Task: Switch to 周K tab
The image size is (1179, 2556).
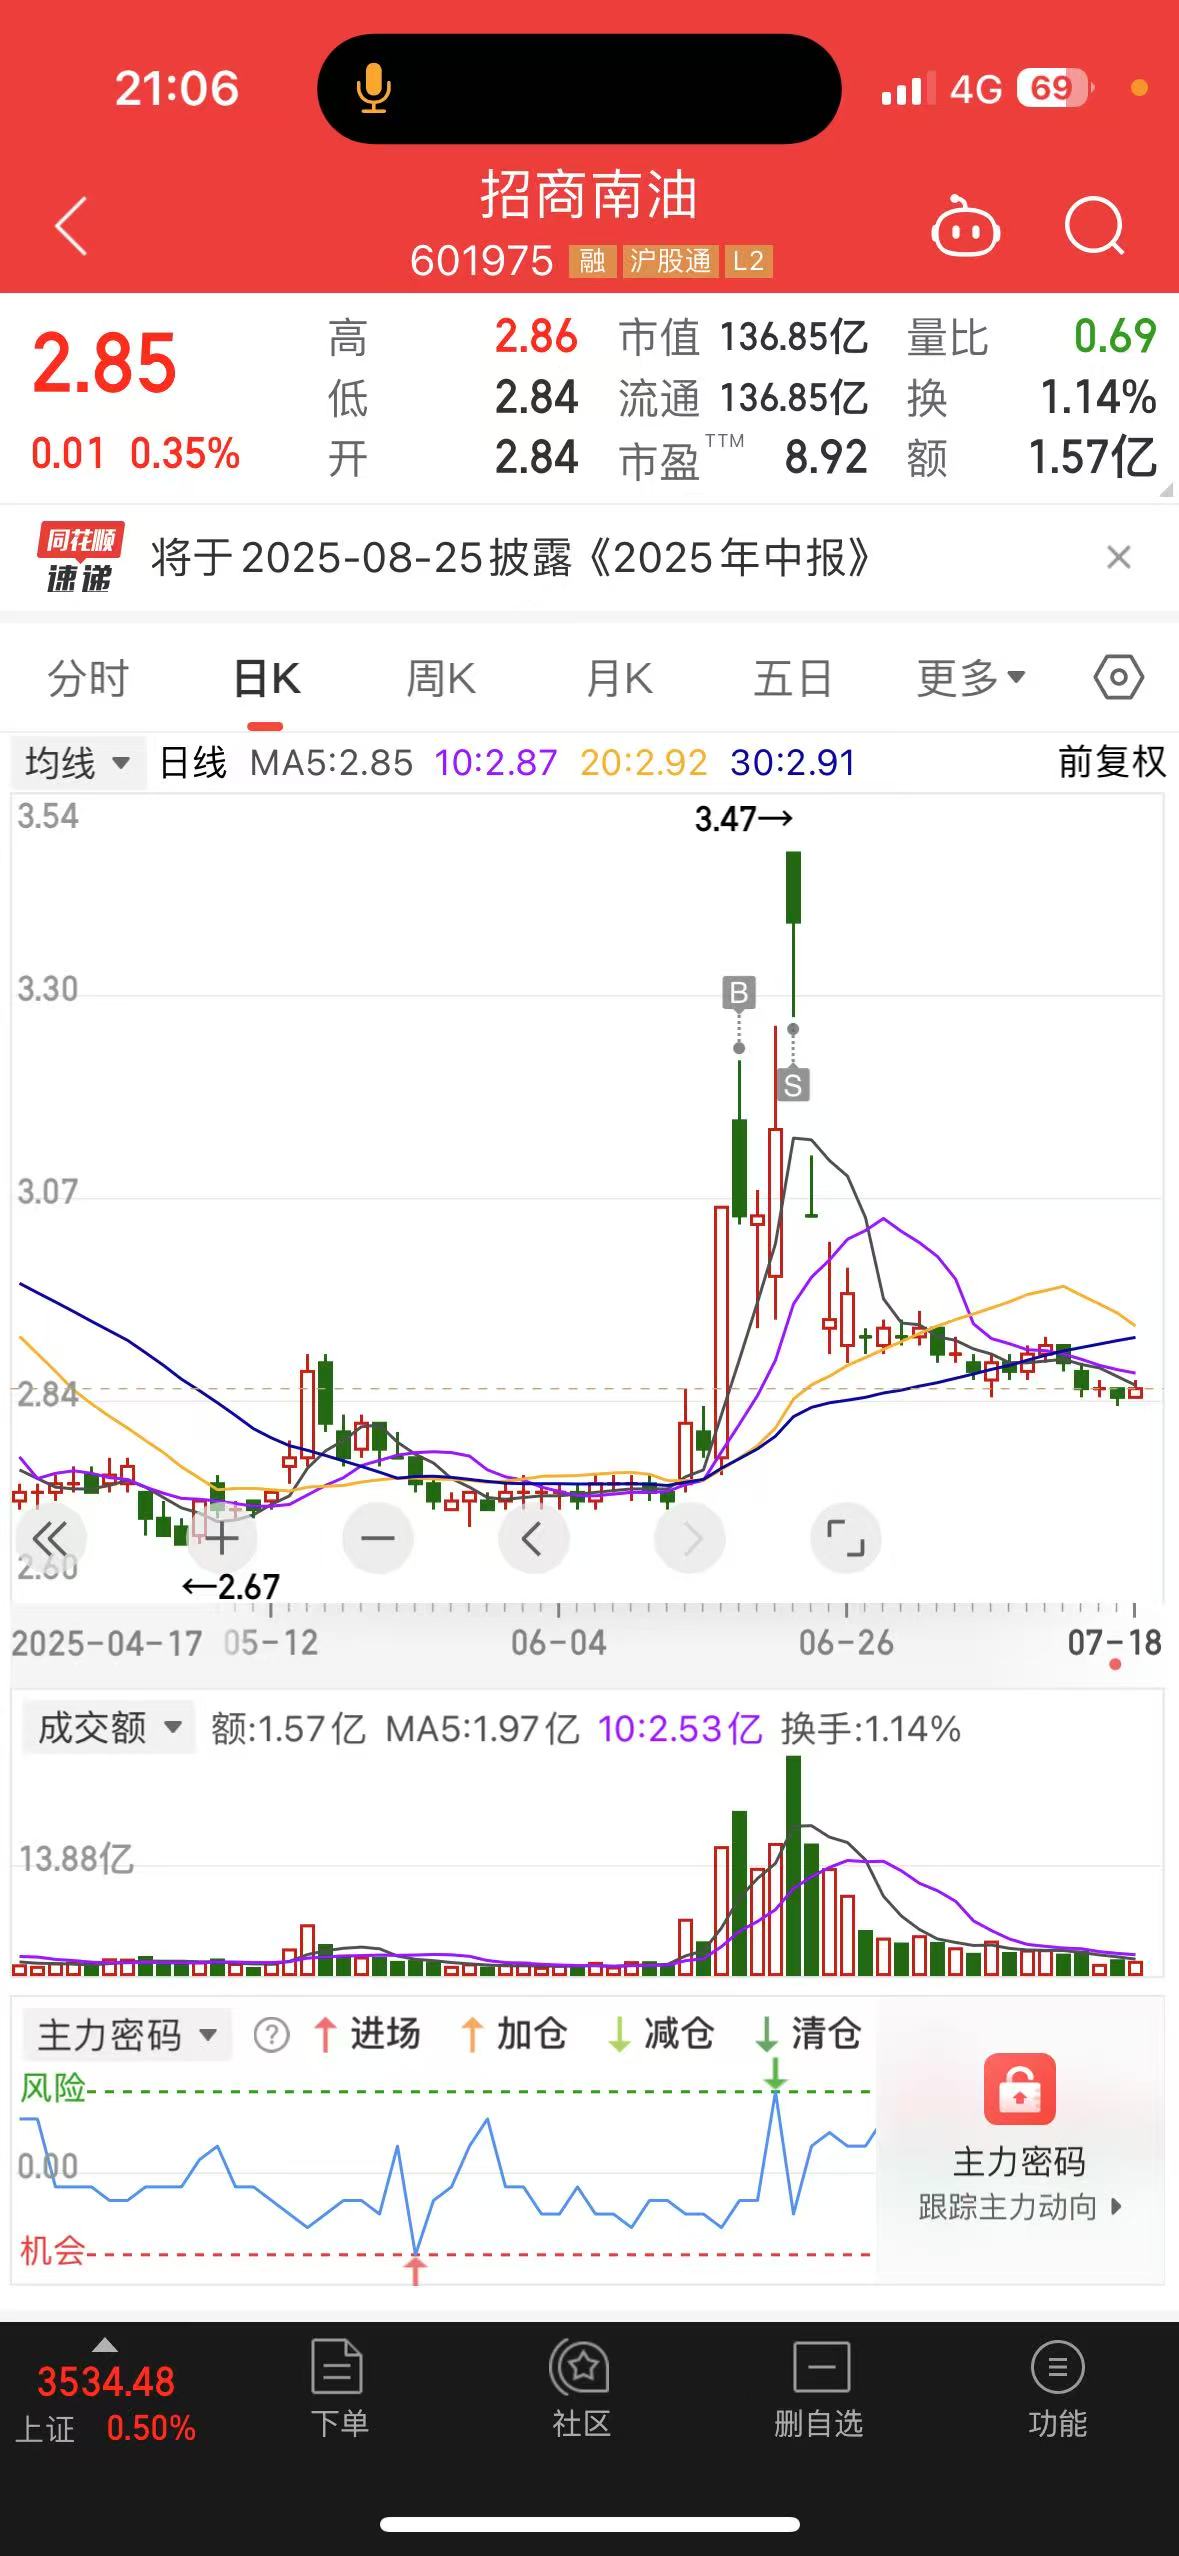Action: click(441, 679)
